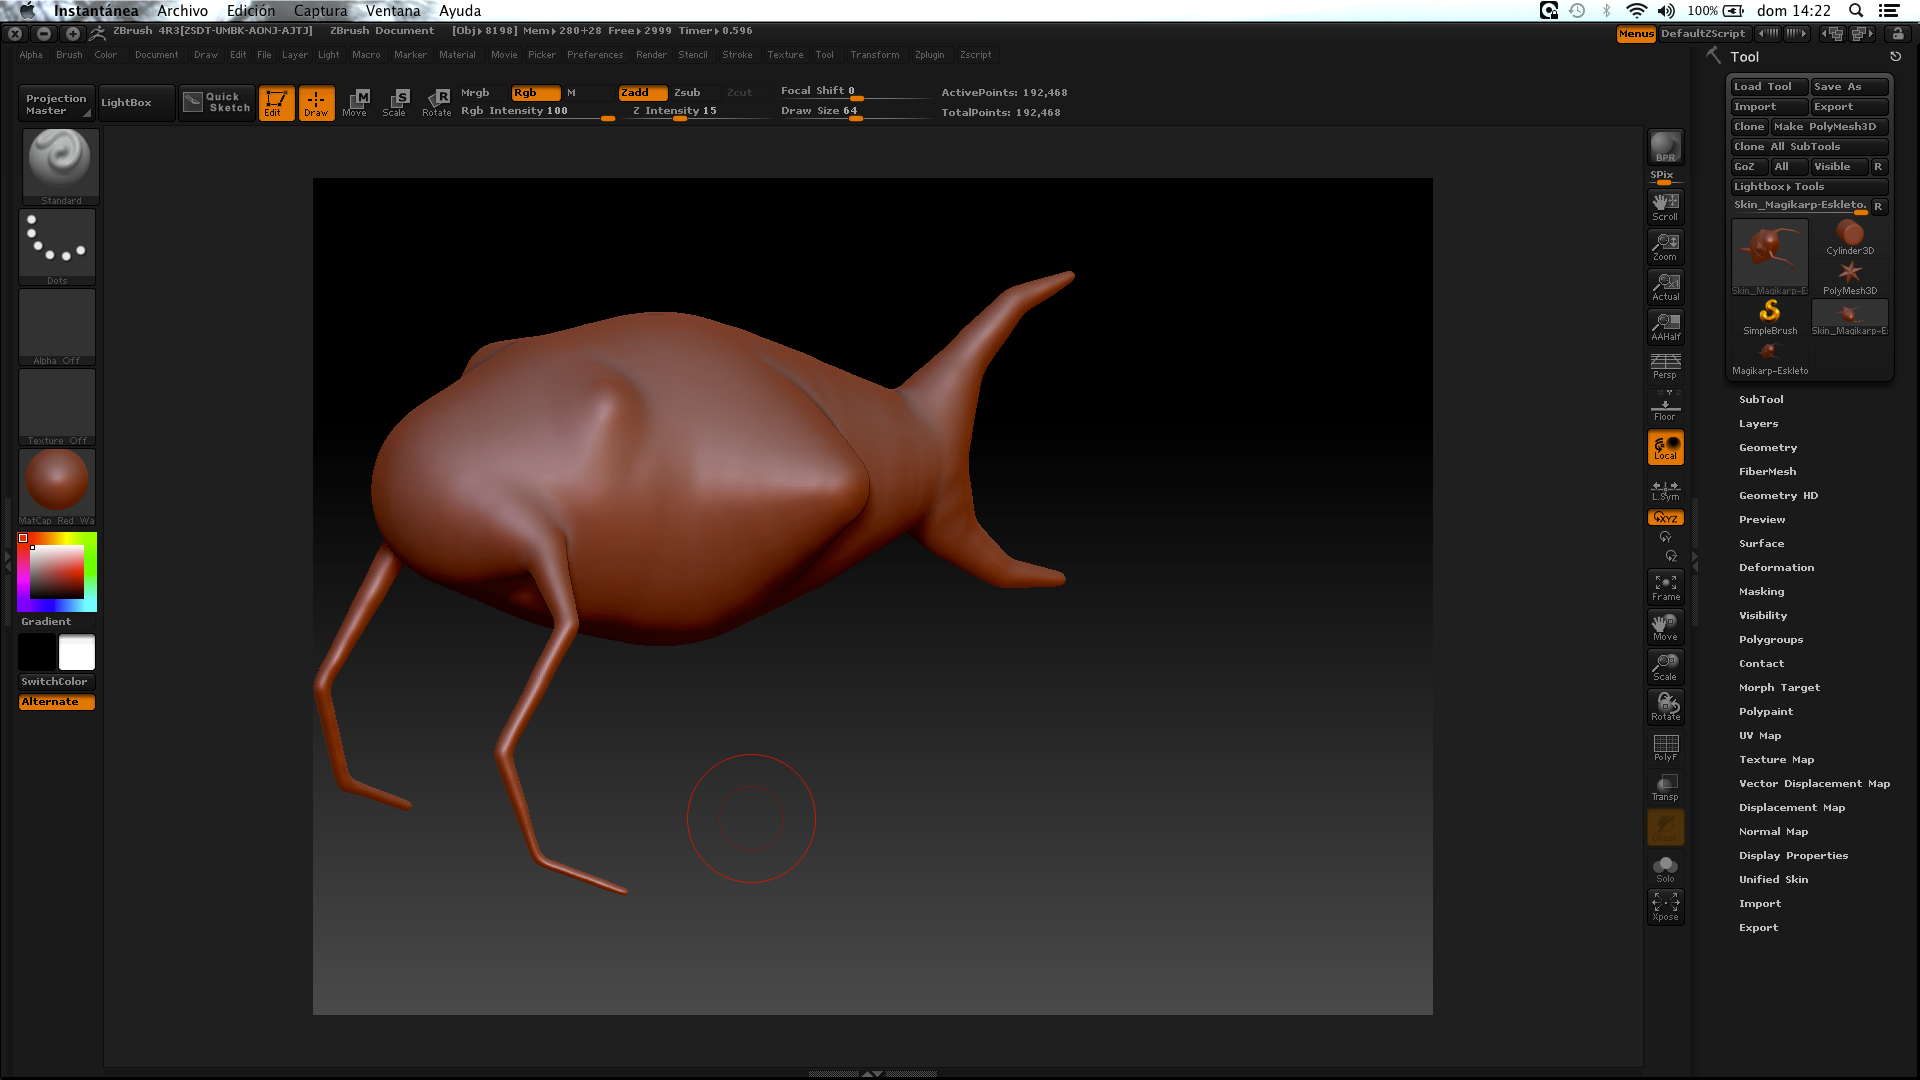This screenshot has height=1080, width=1920.
Task: Activate the Solo mode icon
Action: click(1665, 868)
